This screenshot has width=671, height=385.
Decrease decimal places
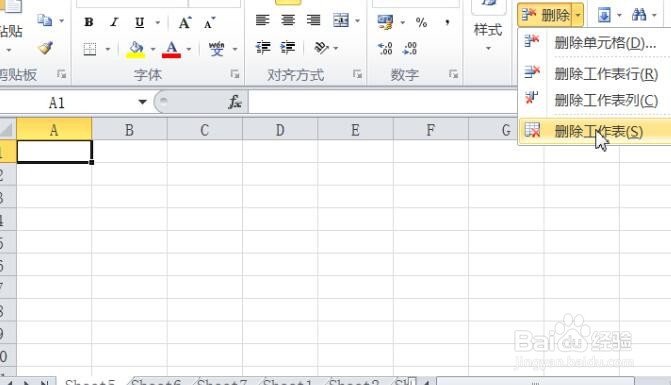(x=410, y=49)
